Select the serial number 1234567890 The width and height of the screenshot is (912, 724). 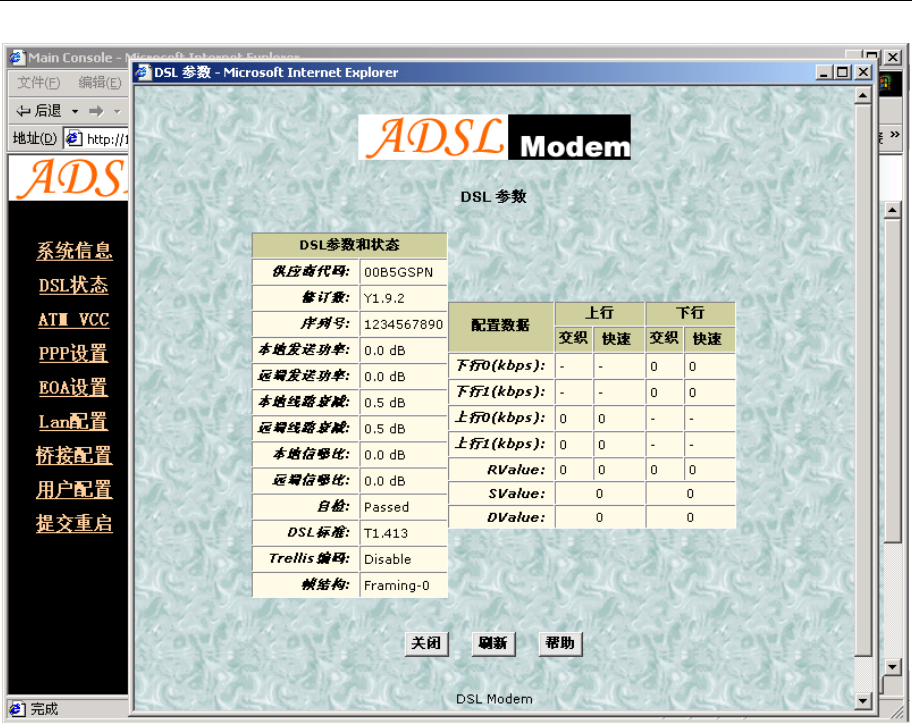point(404,324)
